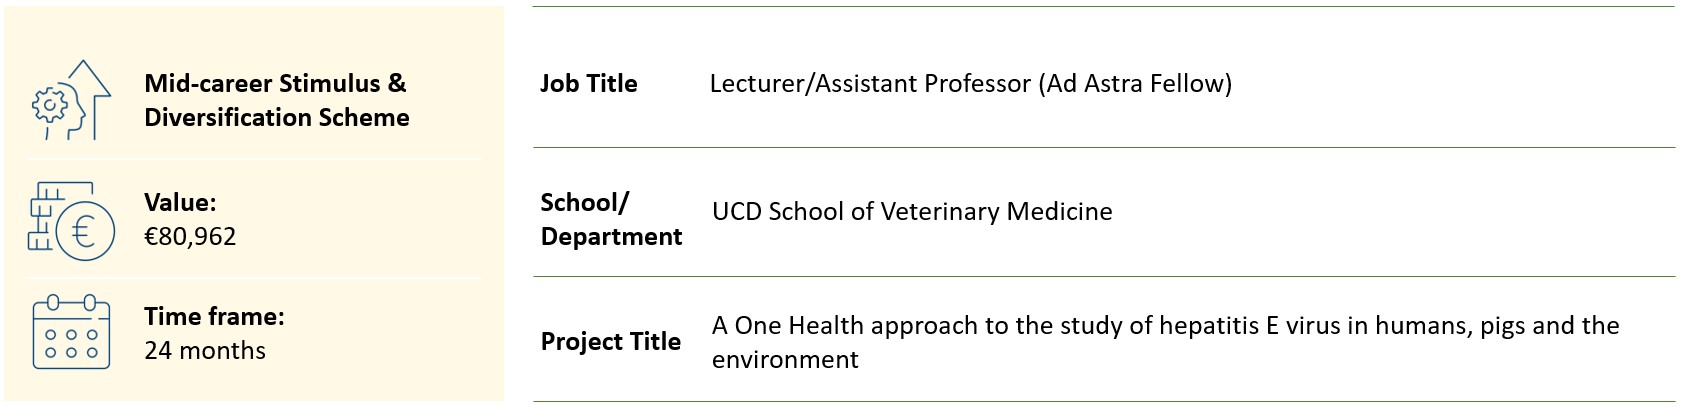Click the Value: label
Screen dimensions: 1684x408
[180, 202]
